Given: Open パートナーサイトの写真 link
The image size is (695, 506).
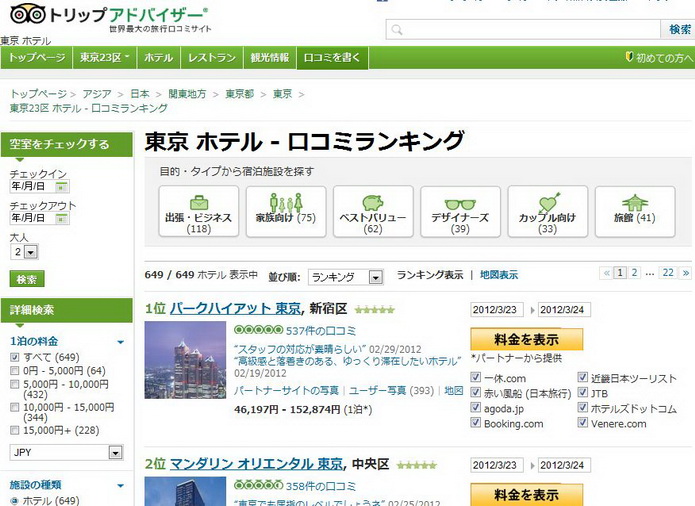Looking at the screenshot, I should 286,390.
